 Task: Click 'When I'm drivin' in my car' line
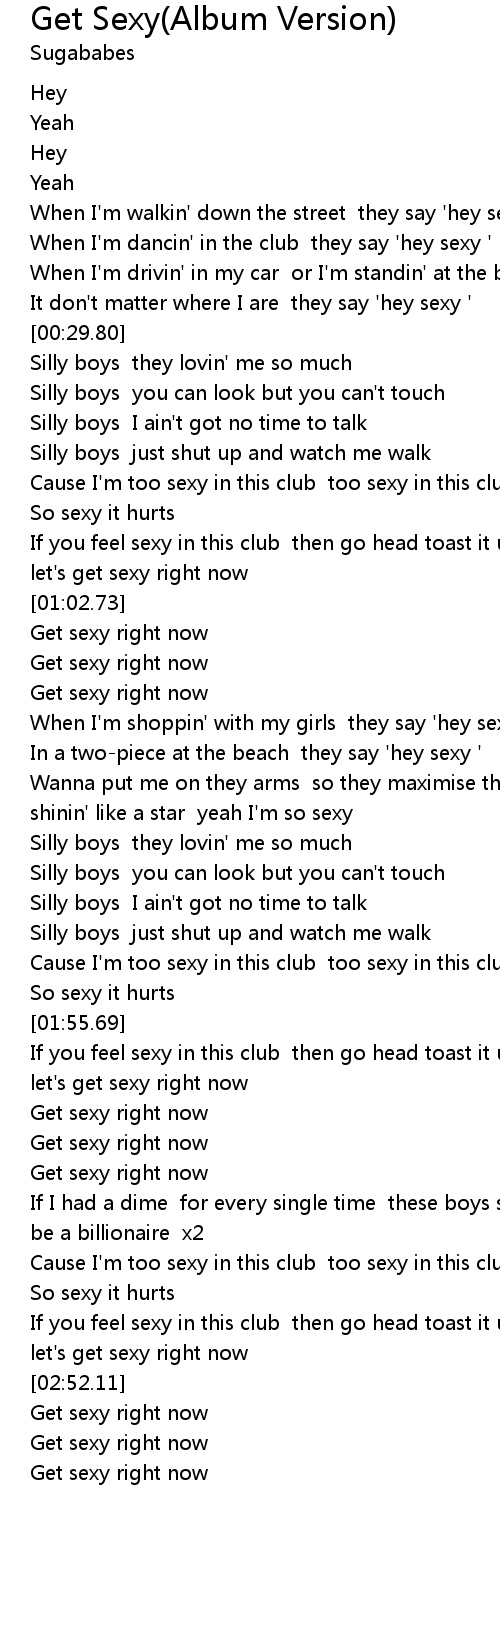coord(265,273)
